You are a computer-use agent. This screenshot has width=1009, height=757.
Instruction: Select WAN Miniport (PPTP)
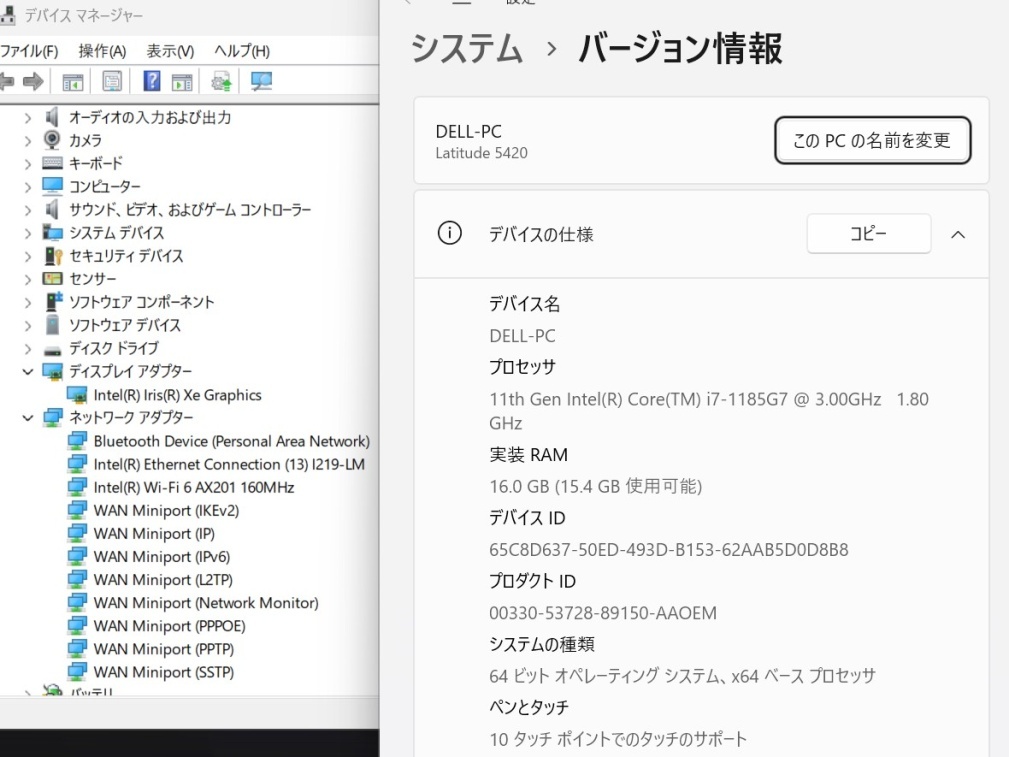[x=163, y=650]
